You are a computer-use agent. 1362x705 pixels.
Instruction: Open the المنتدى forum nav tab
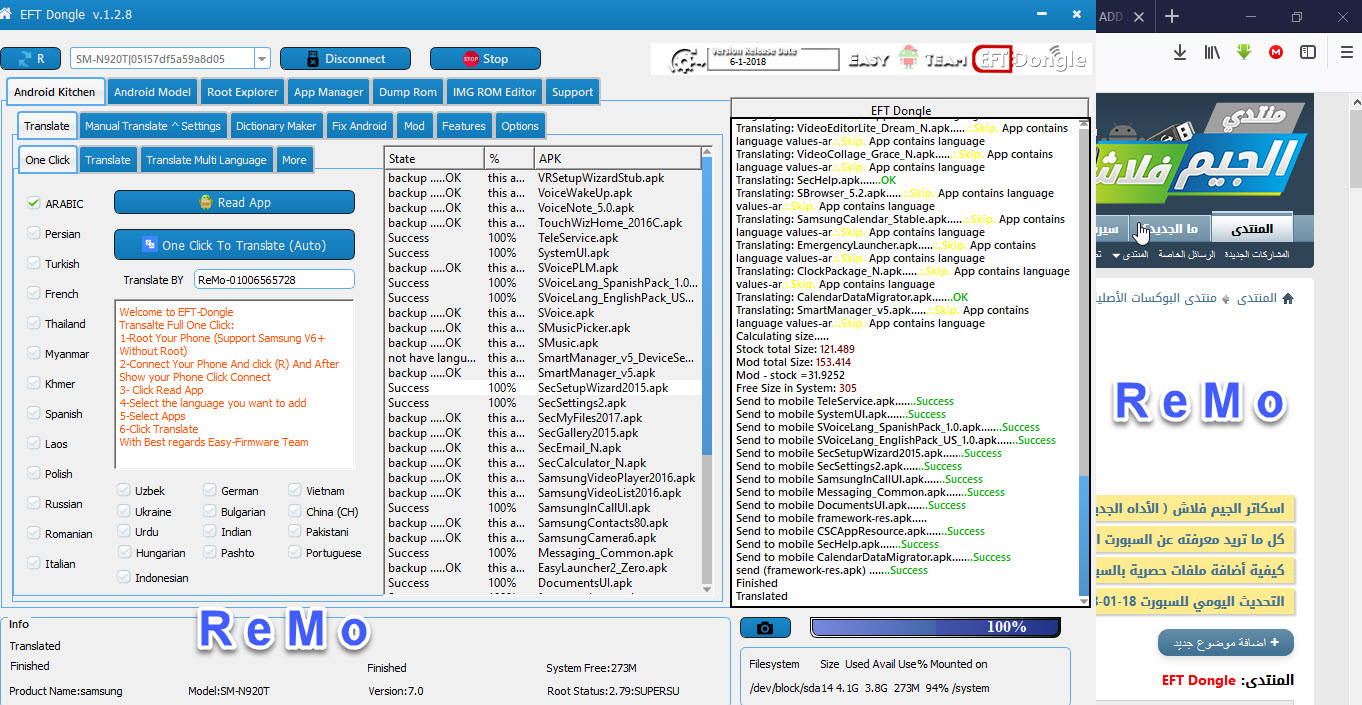coord(1253,228)
